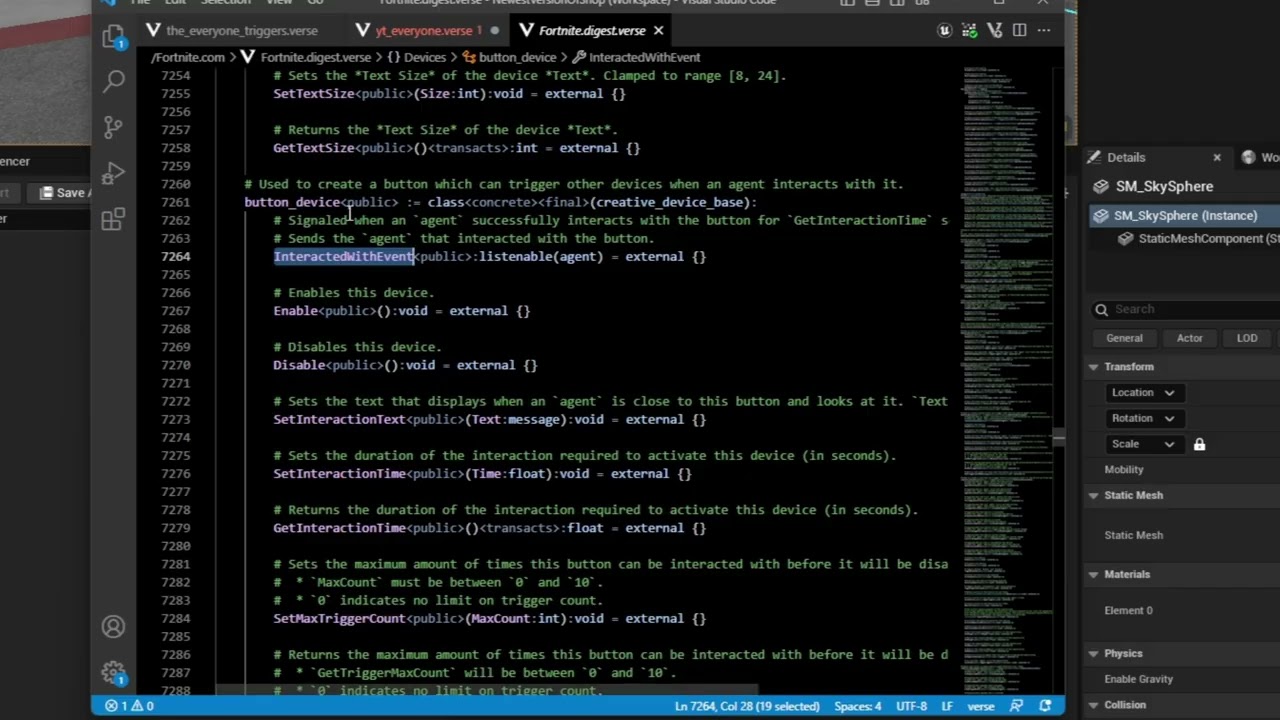Toggle the Scale lock icon
Screen dimensions: 1280x720
coord(1199,444)
